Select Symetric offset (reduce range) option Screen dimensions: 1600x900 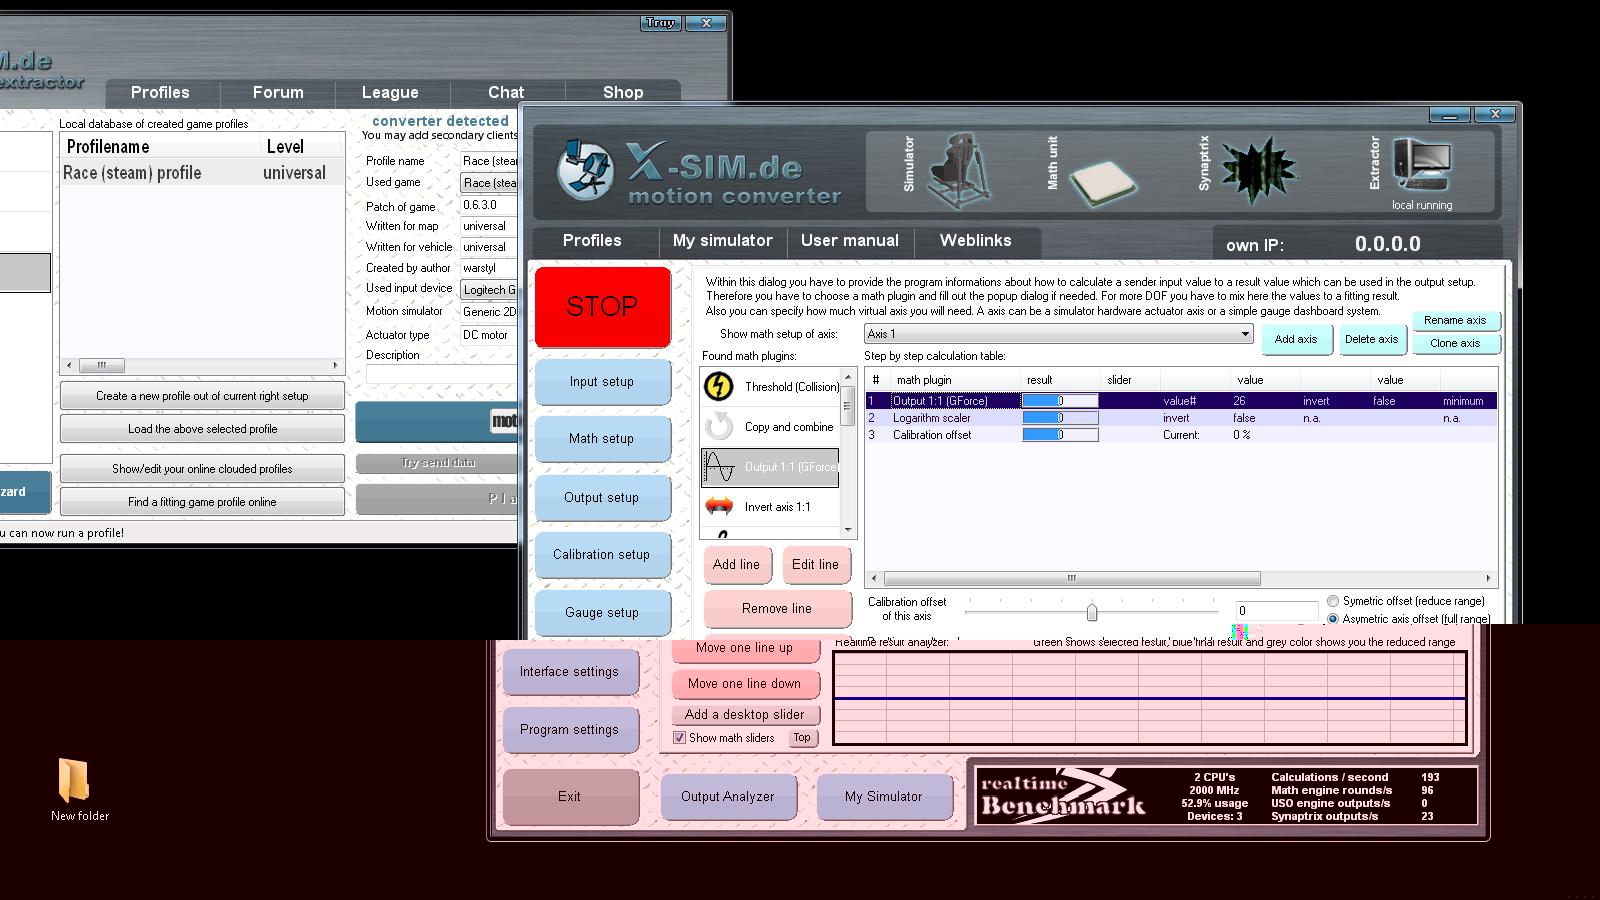(1333, 601)
